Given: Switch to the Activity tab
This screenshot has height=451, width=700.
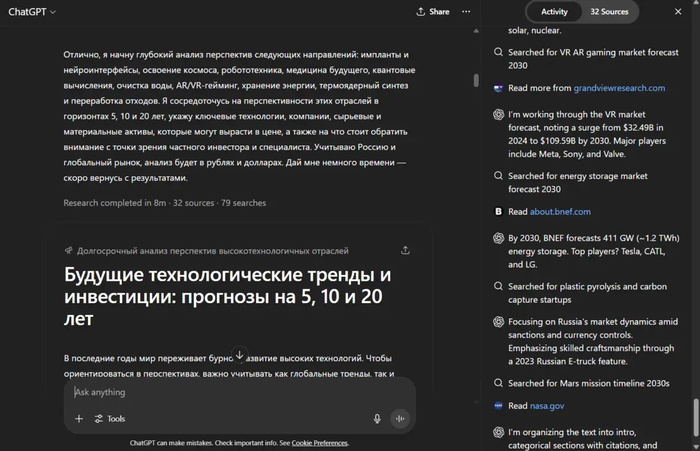Looking at the screenshot, I should coord(554,12).
